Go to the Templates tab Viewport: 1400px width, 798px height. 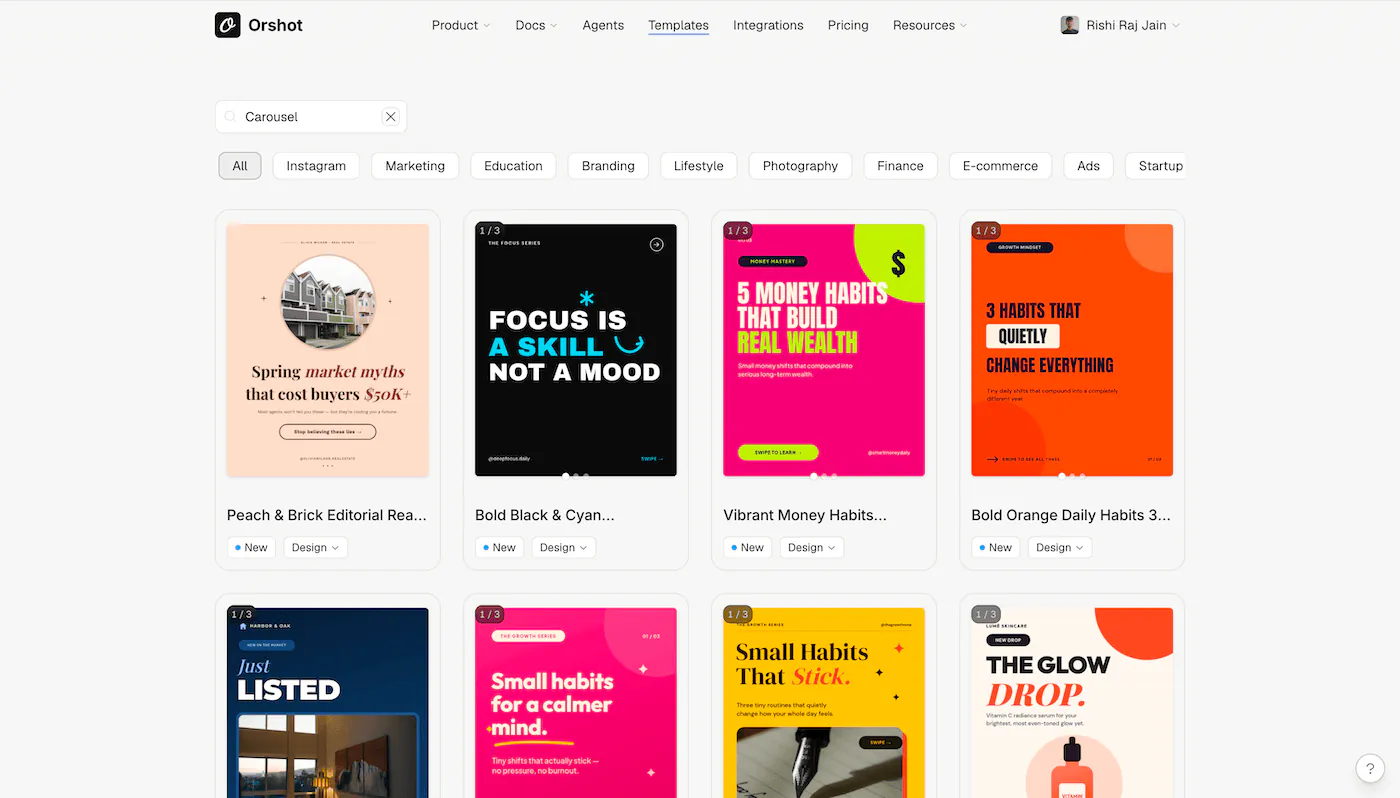[x=678, y=25]
